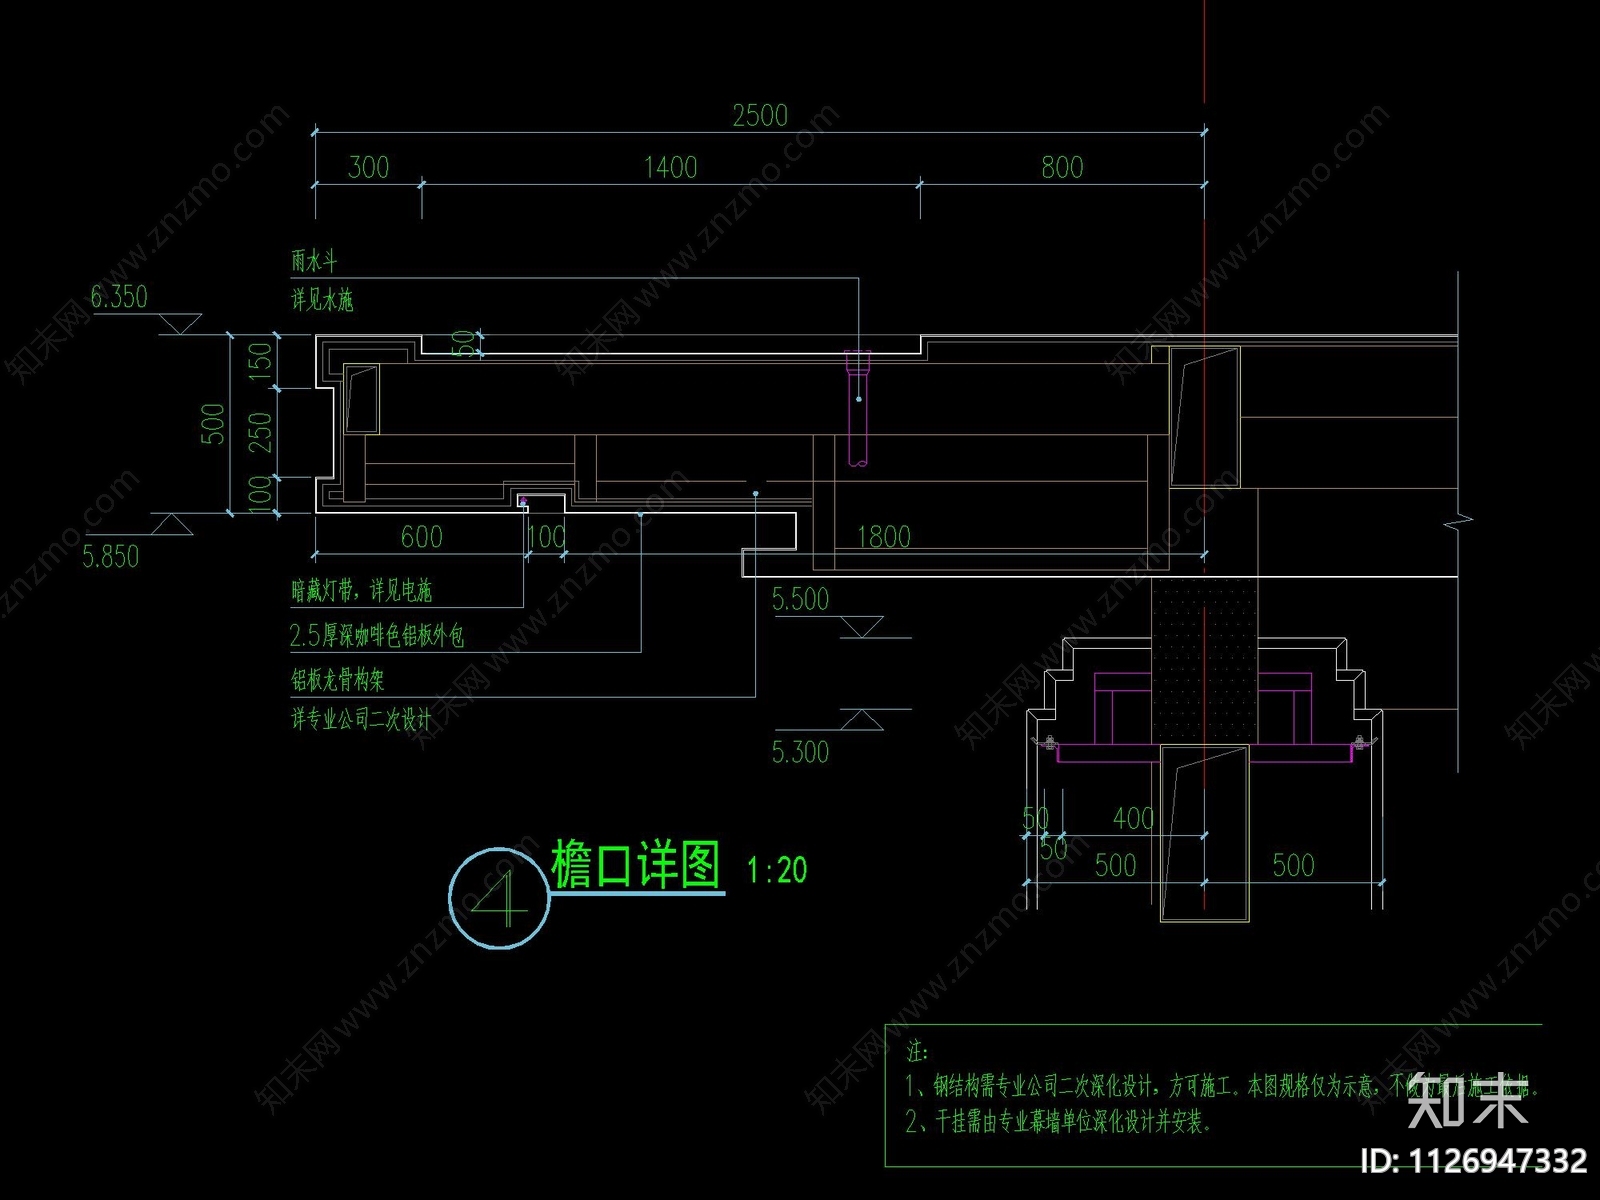Select note 1 about 钢结构 deepening design

pyautogui.click(x=1222, y=1086)
